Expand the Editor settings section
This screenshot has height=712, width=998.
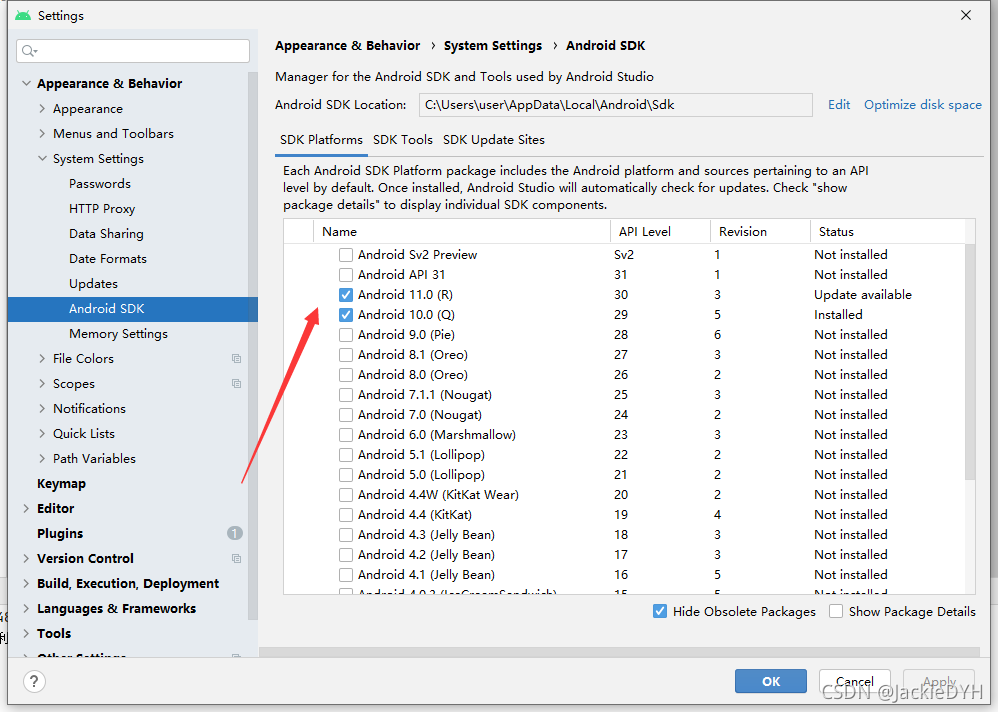[26, 508]
